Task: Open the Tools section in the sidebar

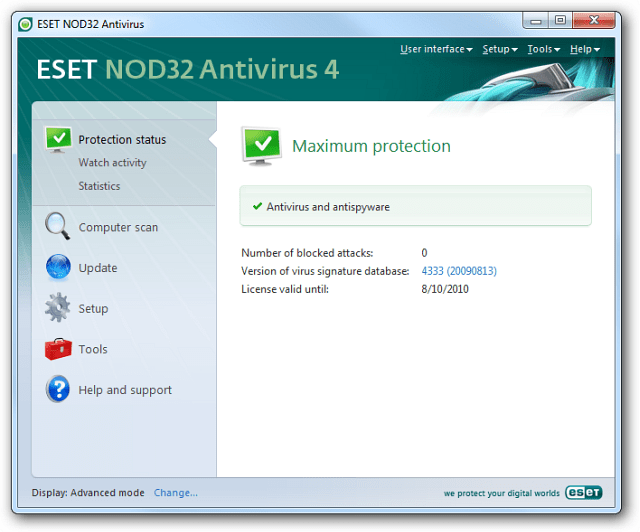Action: 93,349
